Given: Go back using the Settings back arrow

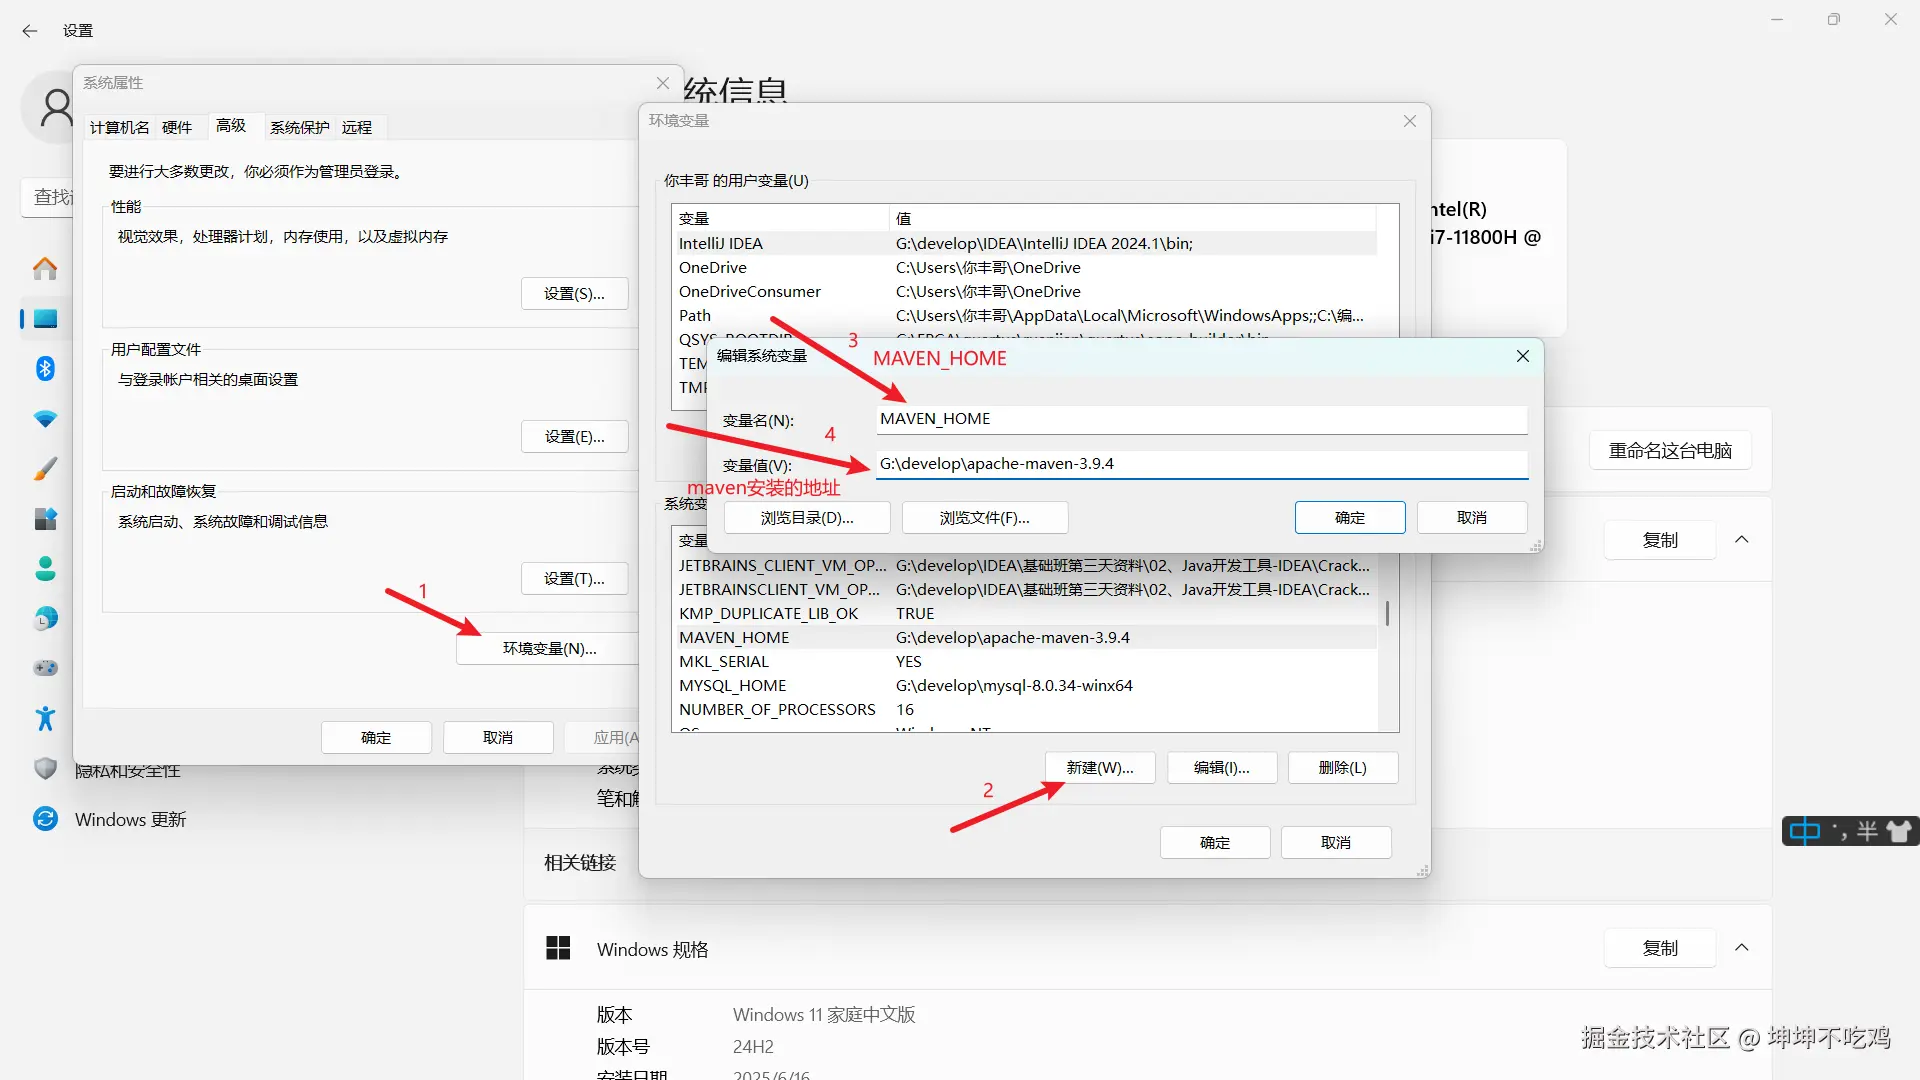Looking at the screenshot, I should click(x=30, y=31).
